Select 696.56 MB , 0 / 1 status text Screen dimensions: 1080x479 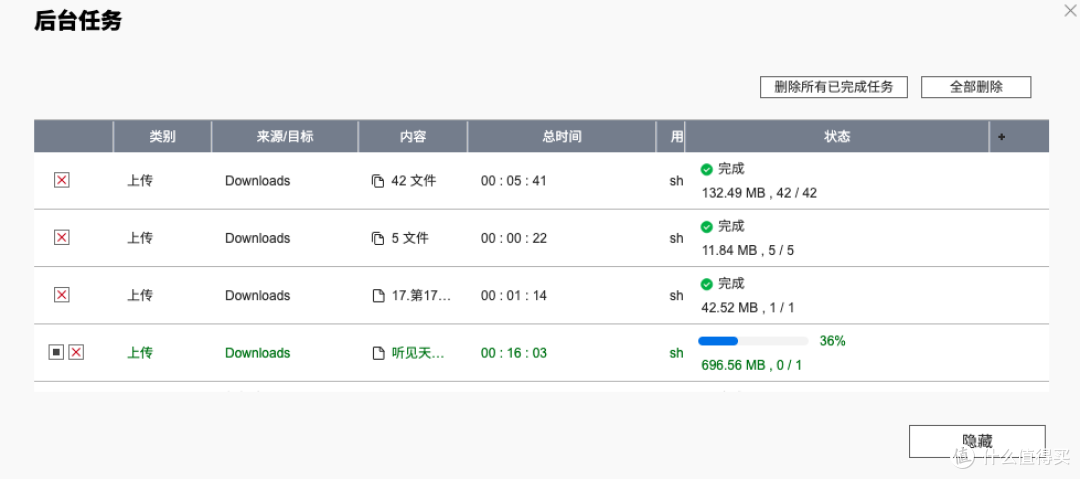click(751, 365)
